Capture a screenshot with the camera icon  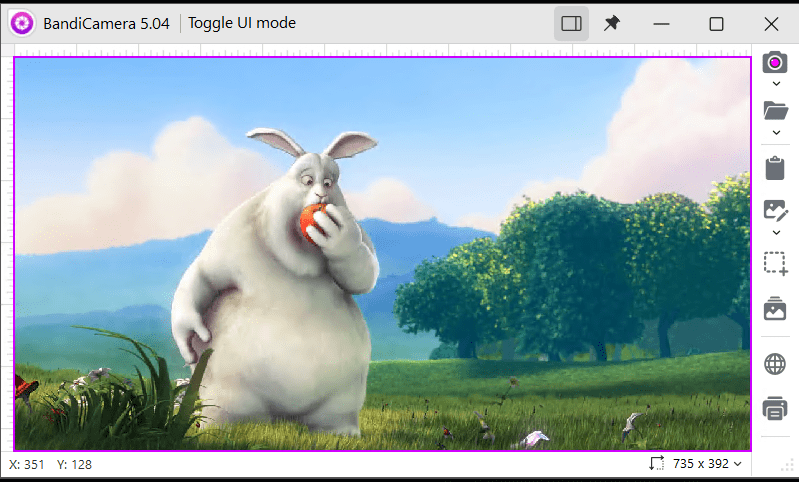pos(775,62)
